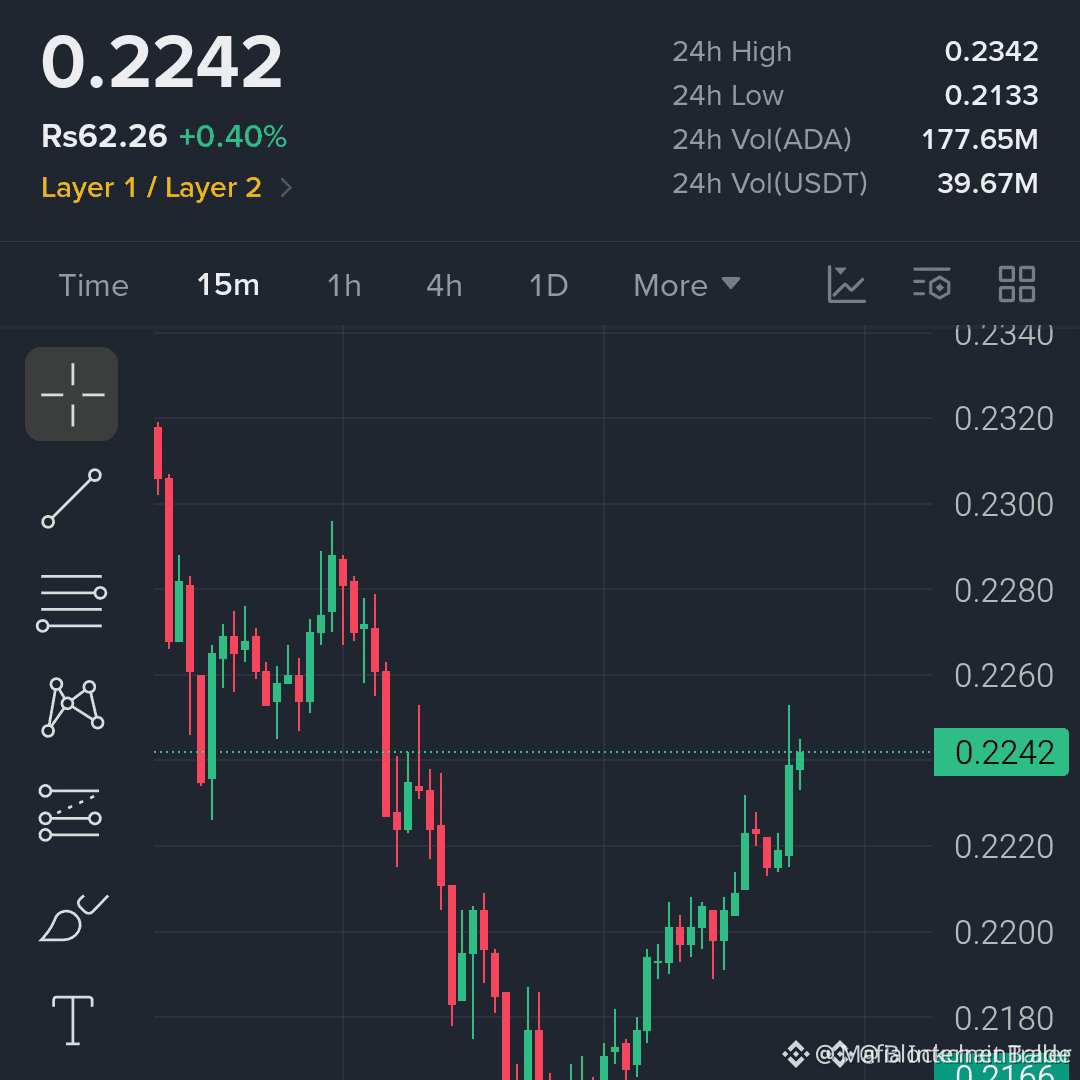This screenshot has height=1080, width=1080.
Task: Open chart settings icon
Action: tap(932, 284)
